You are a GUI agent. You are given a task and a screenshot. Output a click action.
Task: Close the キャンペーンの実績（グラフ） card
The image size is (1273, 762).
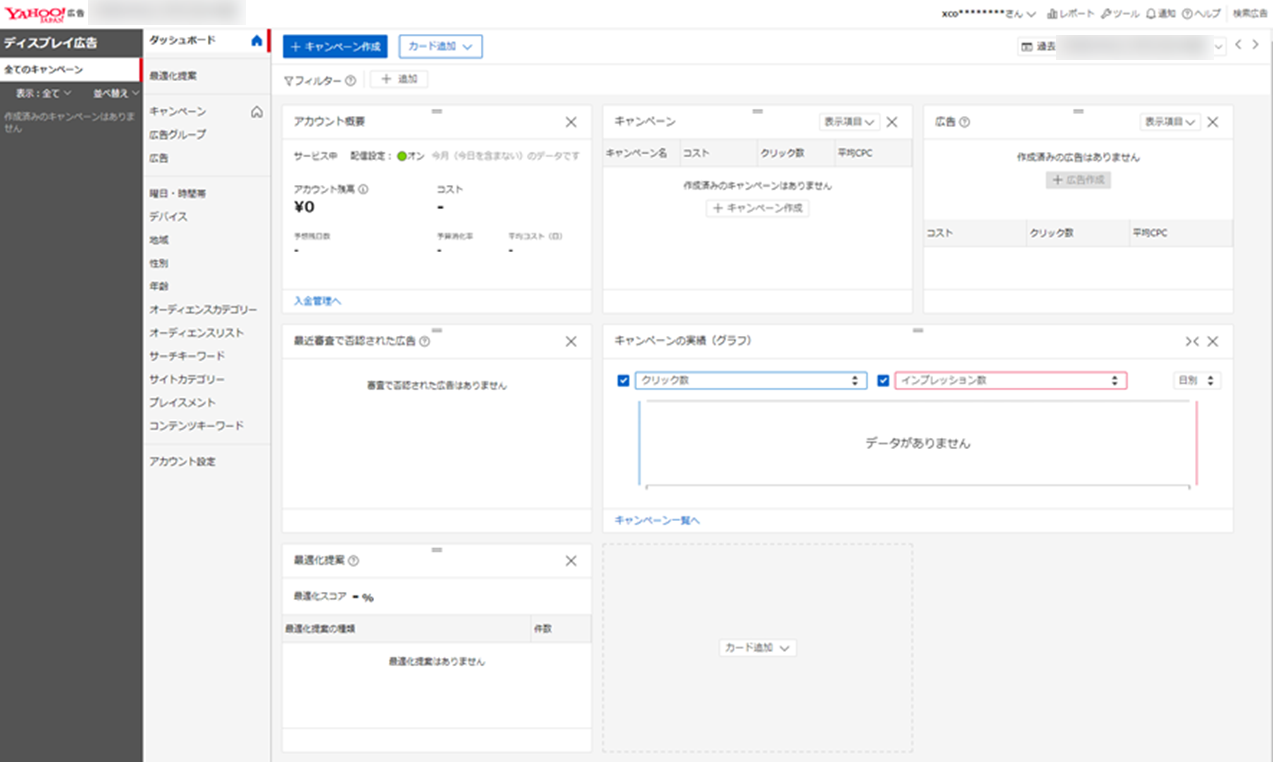pos(1212,341)
